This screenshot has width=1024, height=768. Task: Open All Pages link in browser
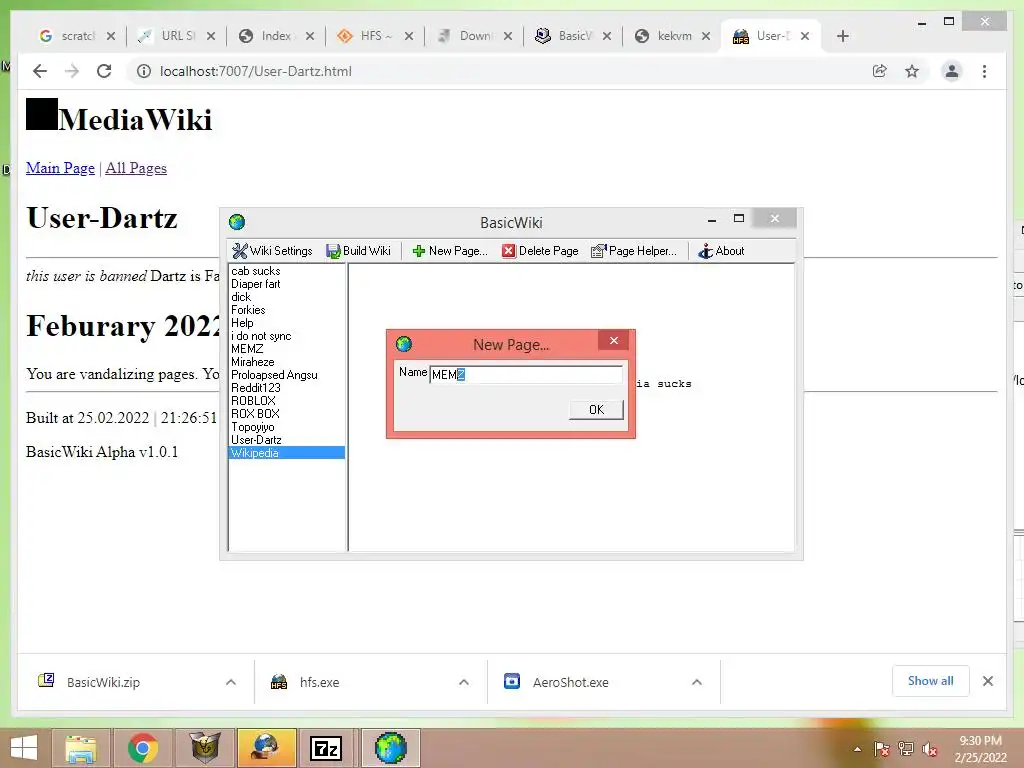coord(136,168)
